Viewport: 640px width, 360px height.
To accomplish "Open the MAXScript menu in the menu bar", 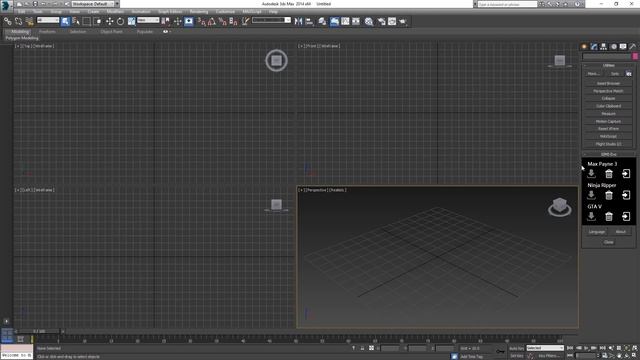I will pos(252,12).
